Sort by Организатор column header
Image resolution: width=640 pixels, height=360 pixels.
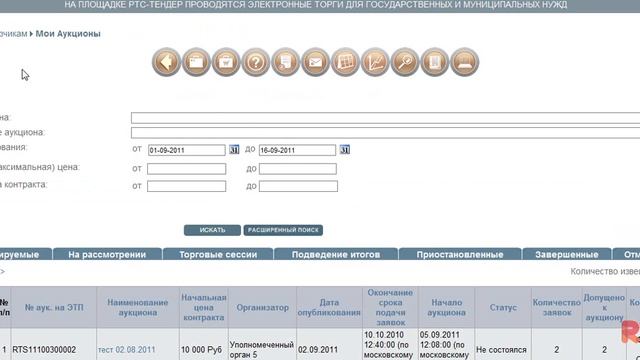[262, 307]
